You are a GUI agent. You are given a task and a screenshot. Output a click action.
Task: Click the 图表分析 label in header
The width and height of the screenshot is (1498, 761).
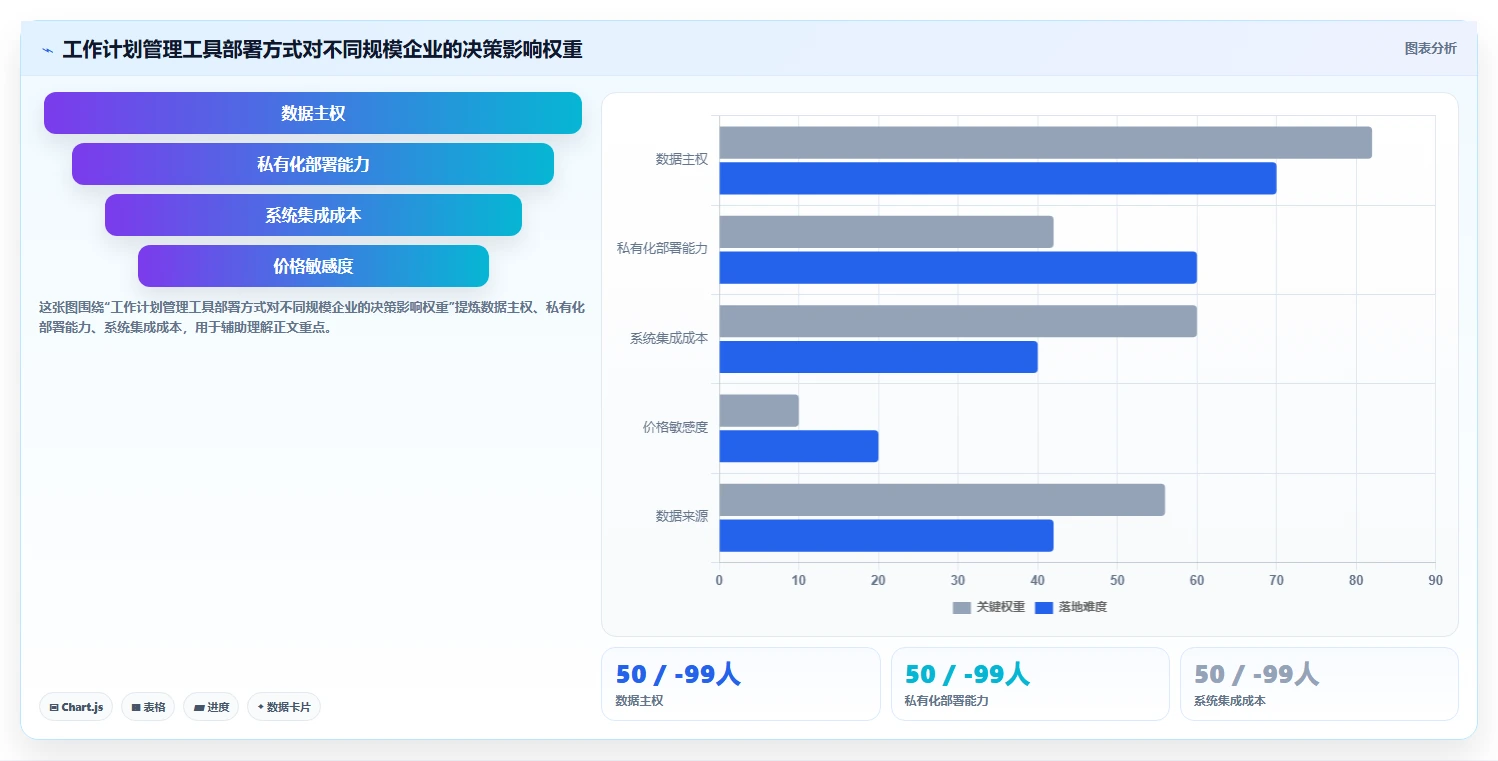(1430, 48)
